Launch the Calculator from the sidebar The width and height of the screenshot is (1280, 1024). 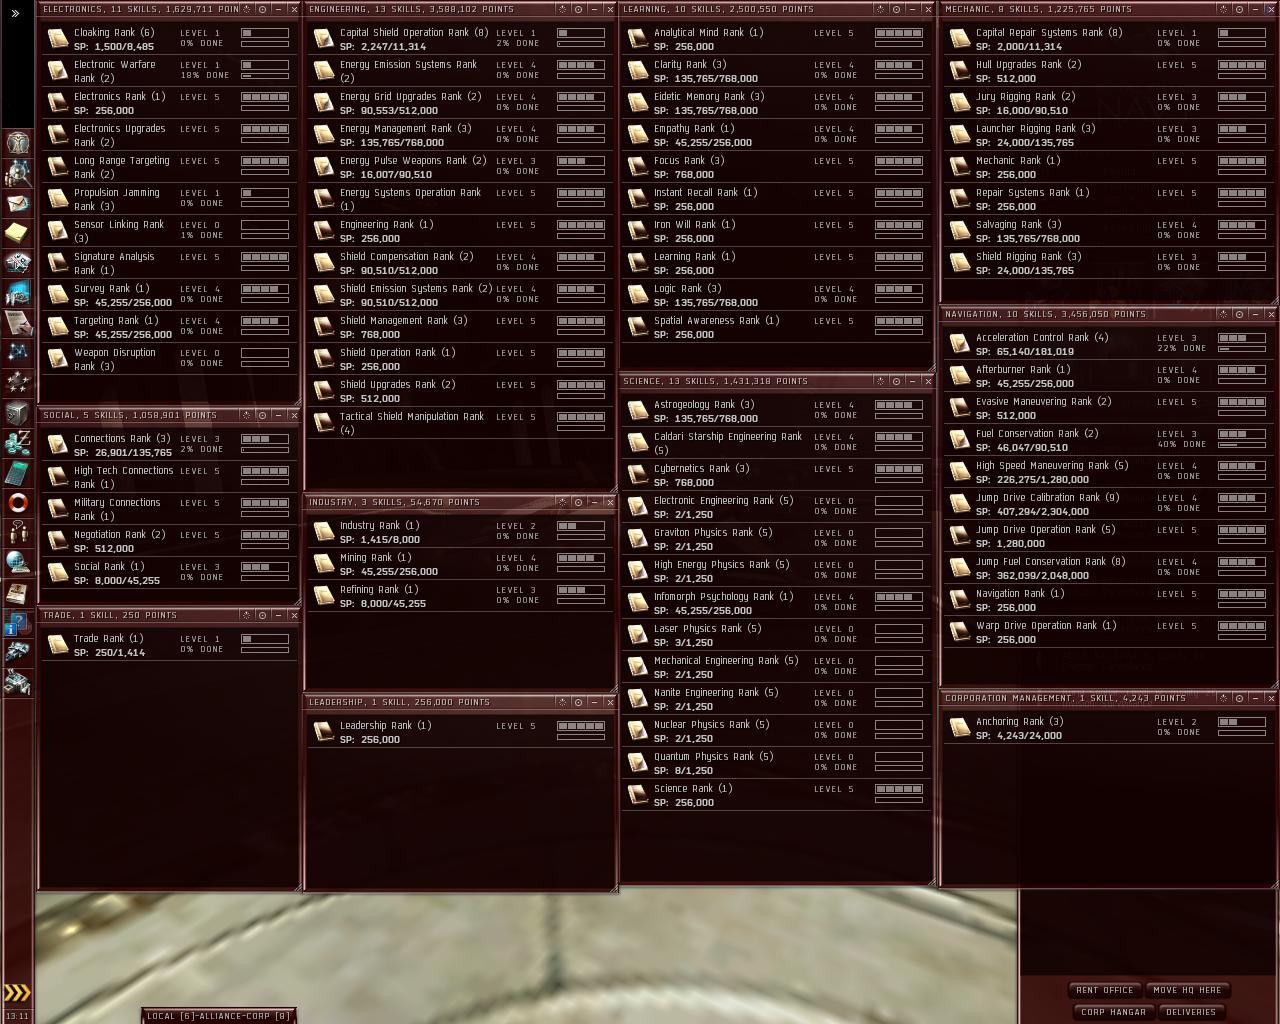(x=17, y=472)
